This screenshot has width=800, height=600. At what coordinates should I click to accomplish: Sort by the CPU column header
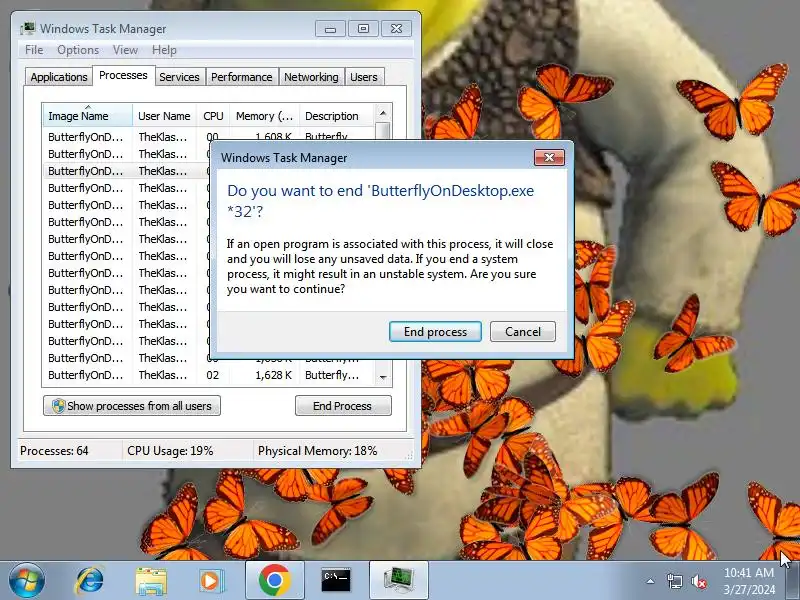(x=213, y=116)
